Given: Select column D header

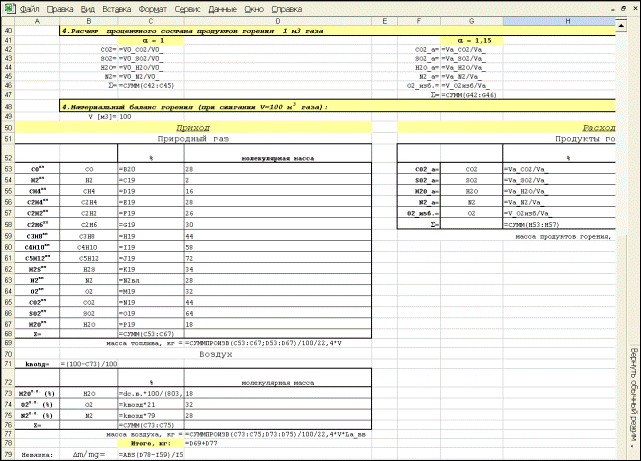Looking at the screenshot, I should pos(278,21).
